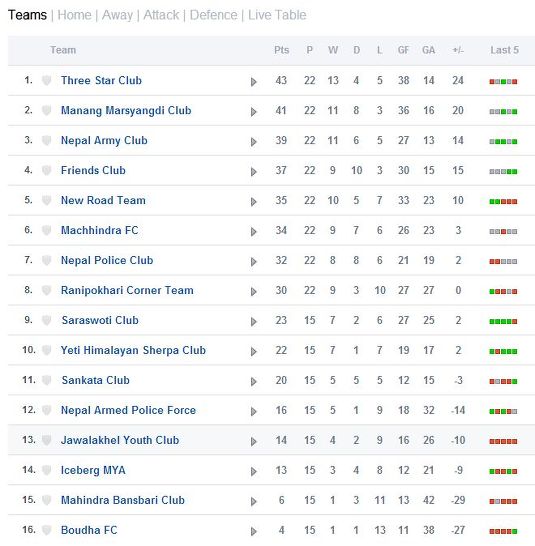This screenshot has width=535, height=546.
Task: Click the team crest icon next to Friends Club
Action: tap(46, 170)
